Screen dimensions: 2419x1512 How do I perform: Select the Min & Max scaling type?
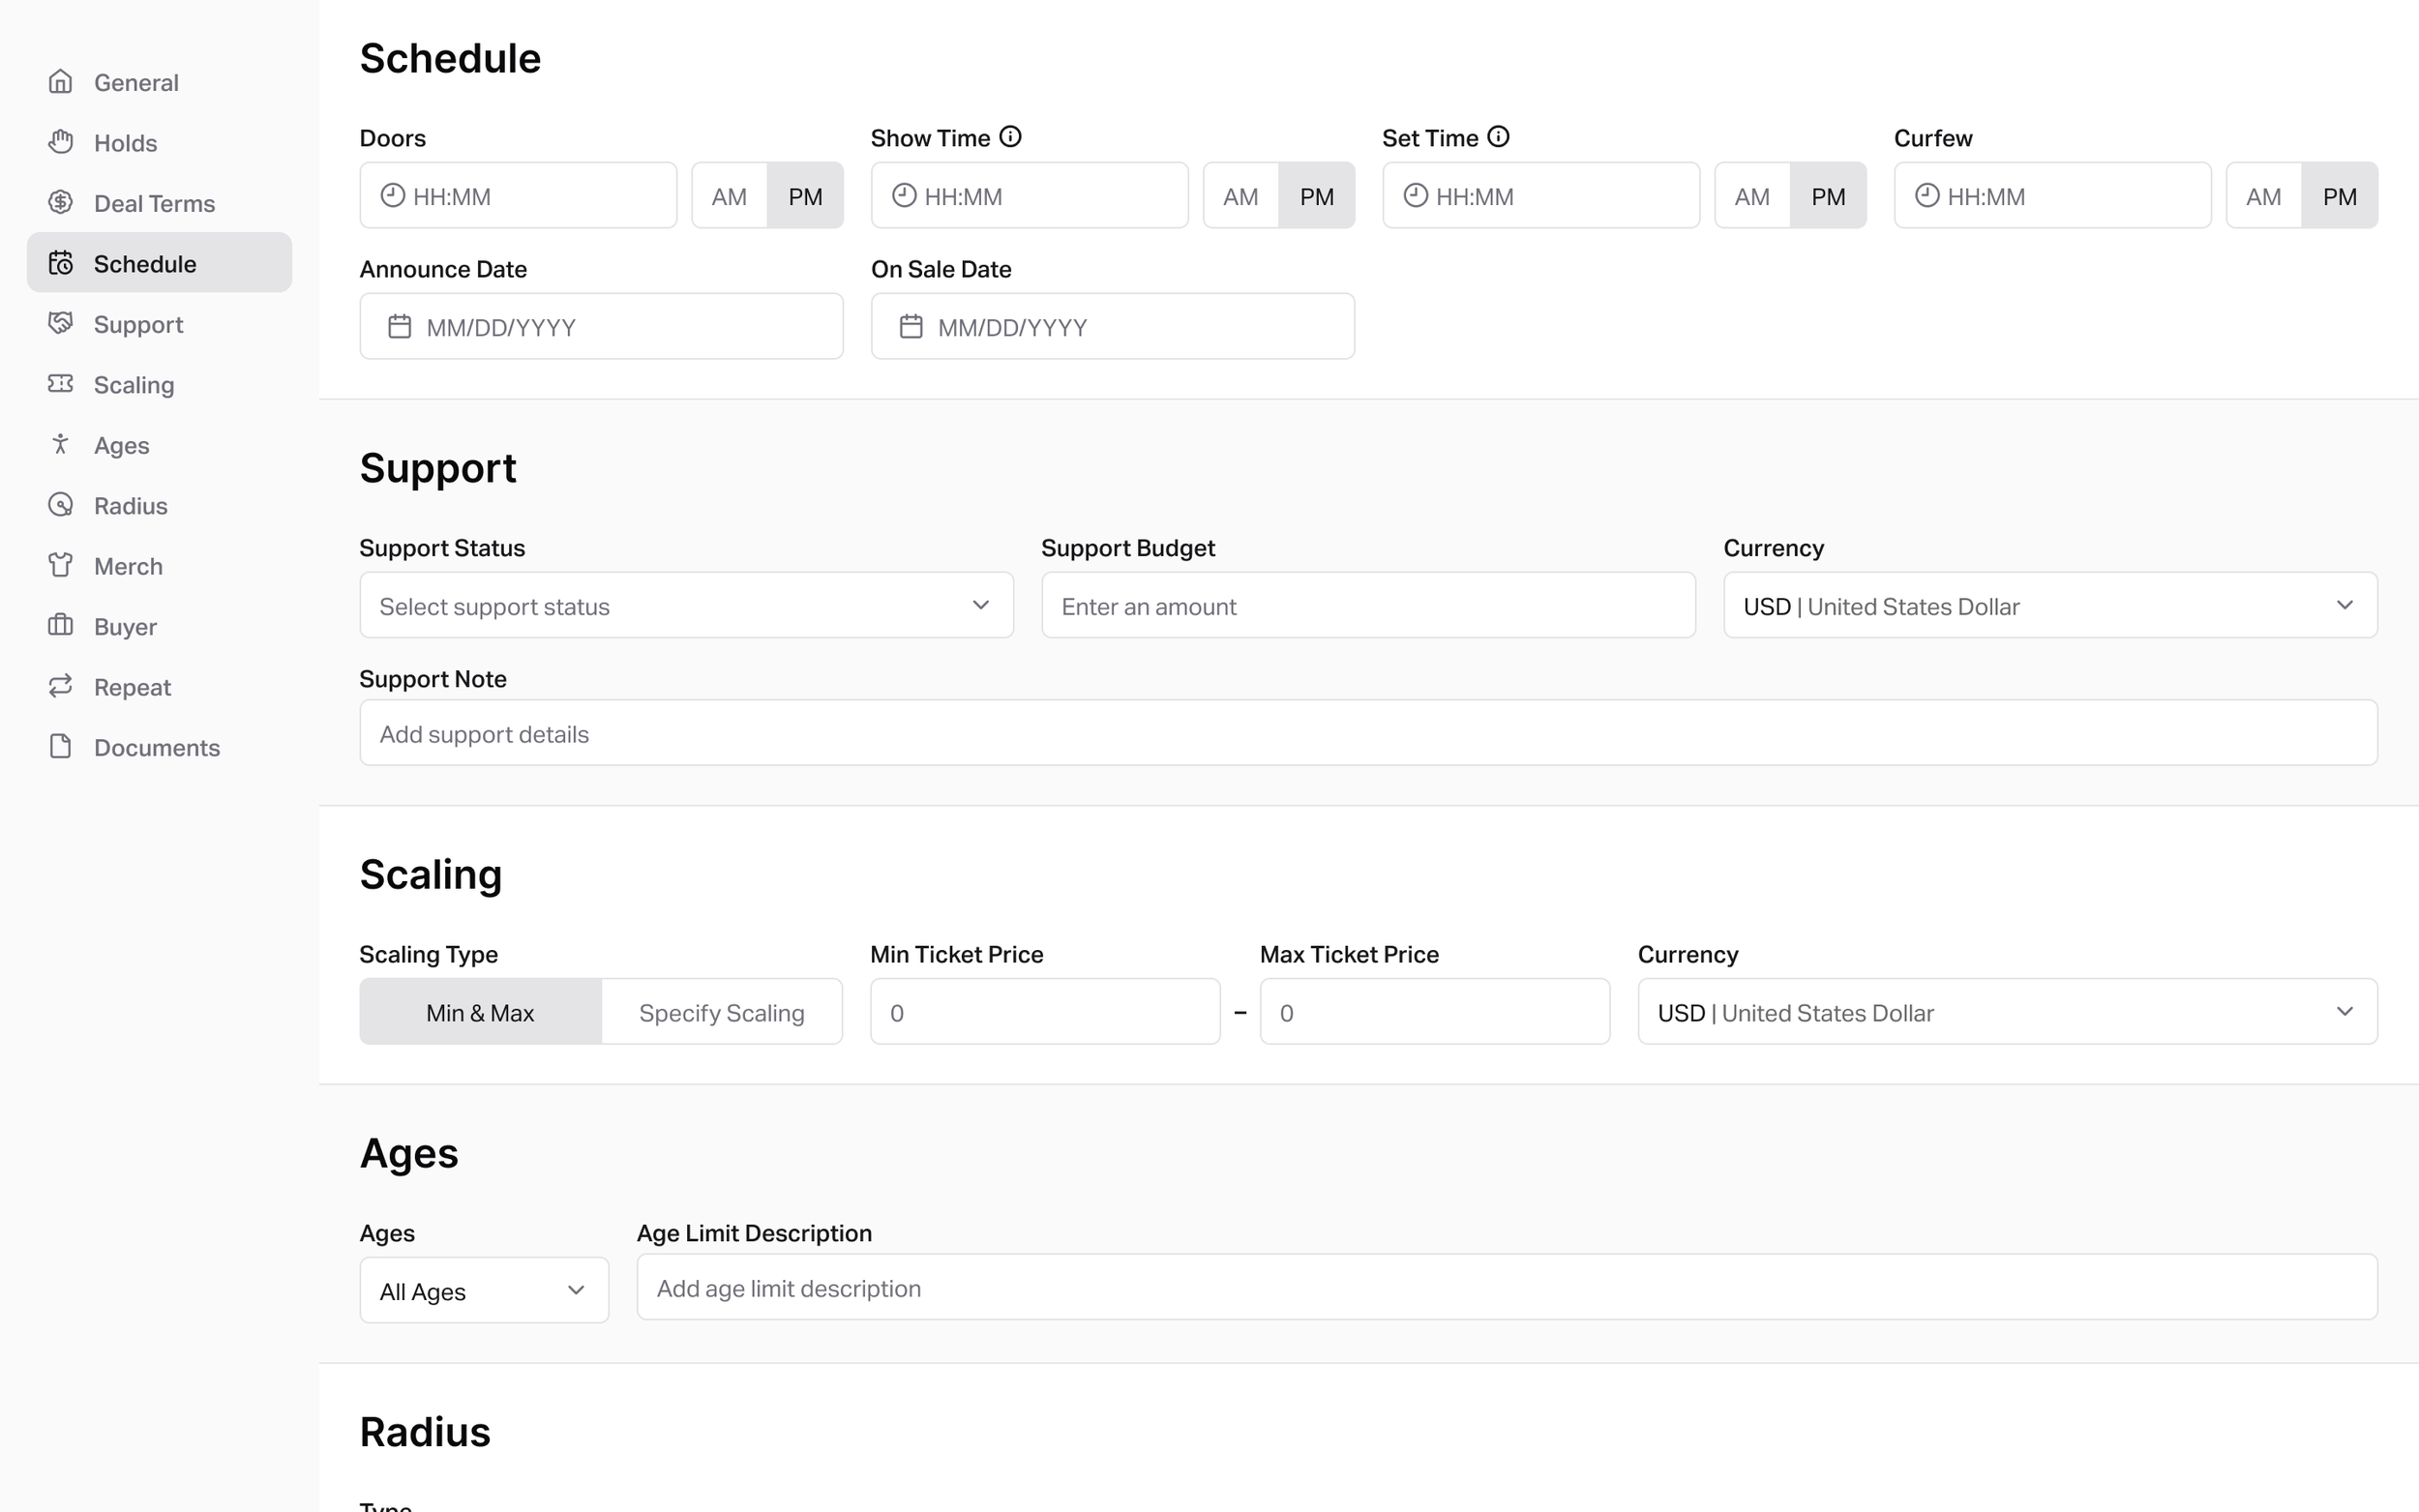[479, 1011]
